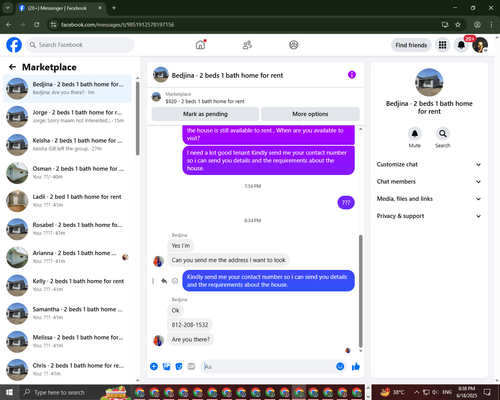
Task: Click the Mute bell icon in chat details
Action: 415,134
